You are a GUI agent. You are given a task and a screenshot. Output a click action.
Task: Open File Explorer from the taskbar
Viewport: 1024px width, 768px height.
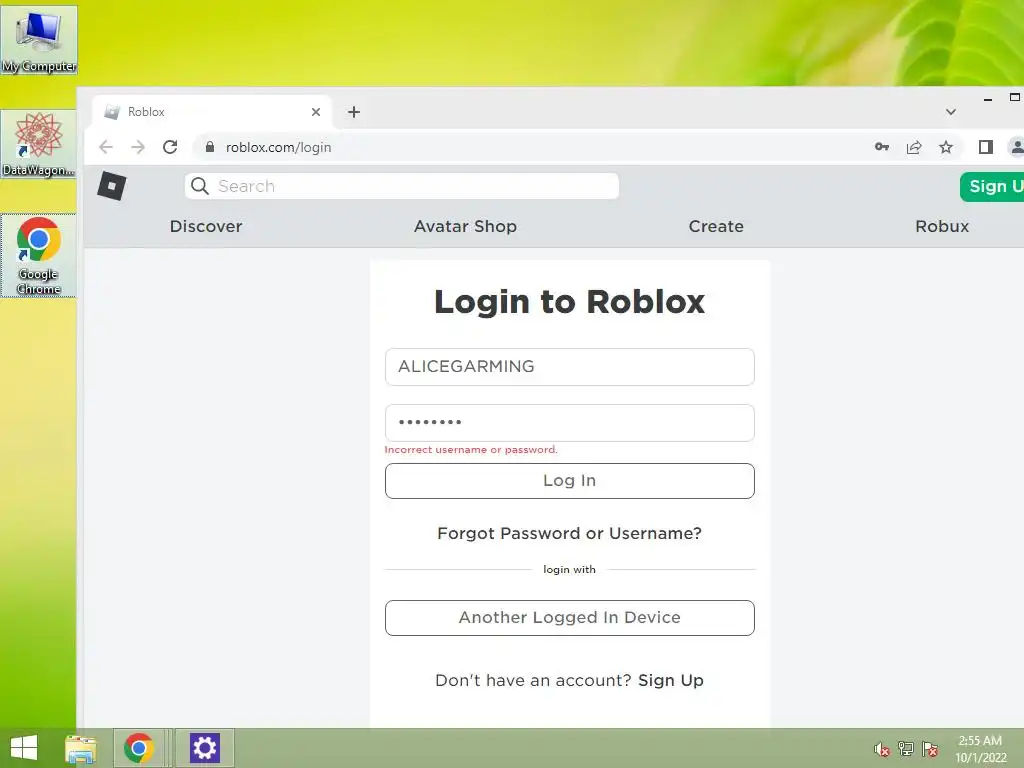point(80,748)
